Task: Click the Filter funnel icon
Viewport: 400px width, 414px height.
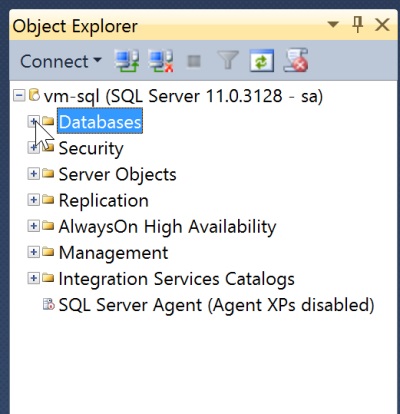Action: (228, 60)
